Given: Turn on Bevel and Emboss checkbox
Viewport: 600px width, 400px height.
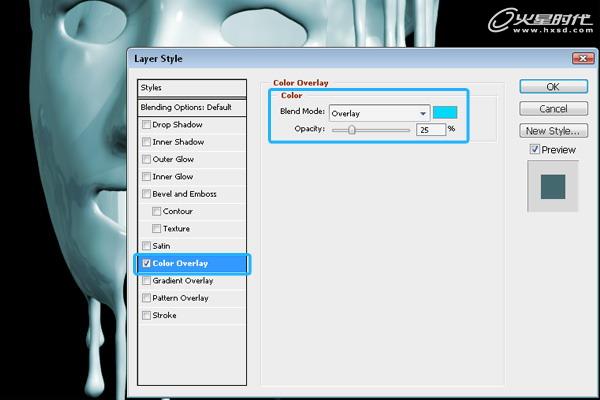Looking at the screenshot, I should [146, 194].
